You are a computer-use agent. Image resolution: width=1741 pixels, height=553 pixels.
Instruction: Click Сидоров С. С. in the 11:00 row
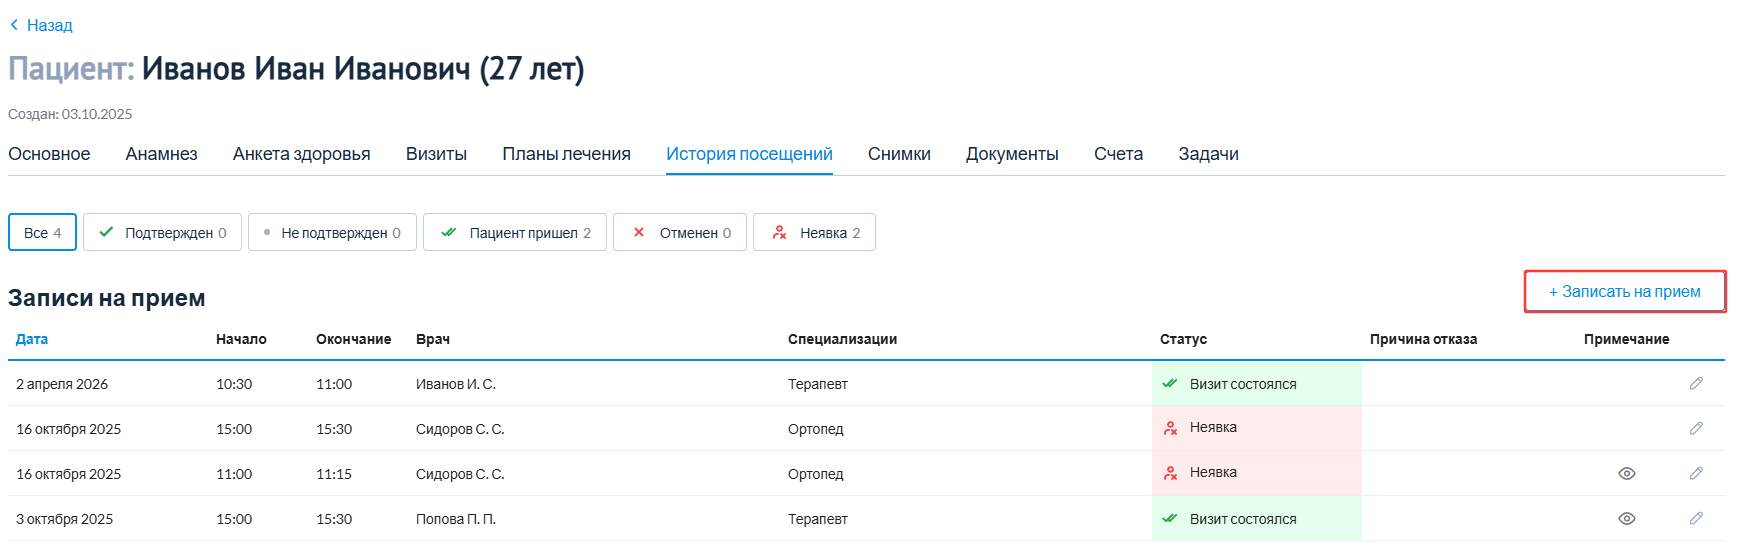(460, 474)
